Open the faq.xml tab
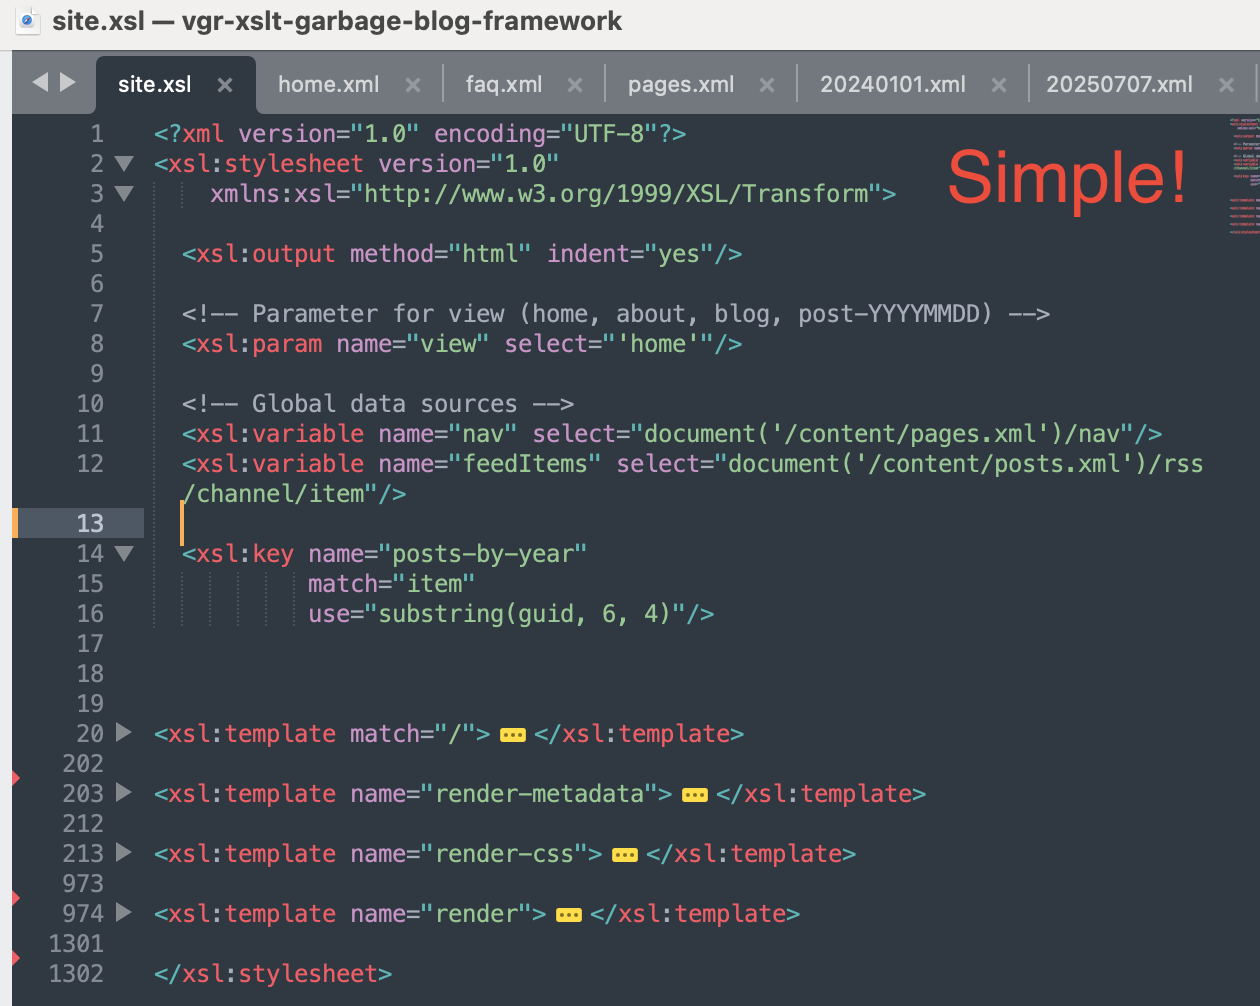 click(503, 85)
